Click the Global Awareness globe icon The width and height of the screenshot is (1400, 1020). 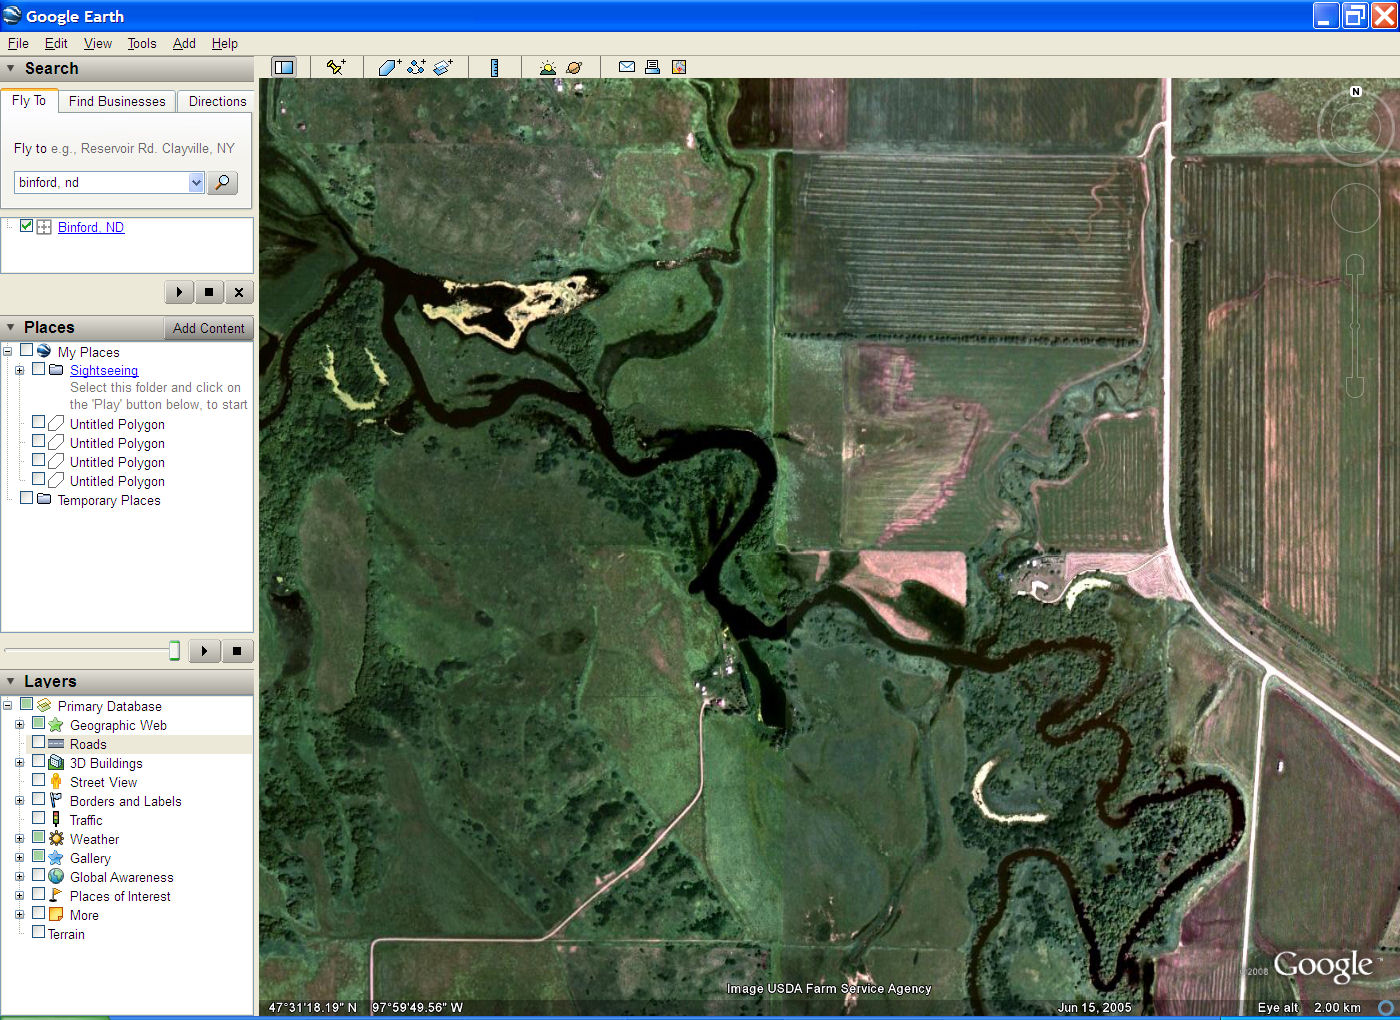point(56,876)
